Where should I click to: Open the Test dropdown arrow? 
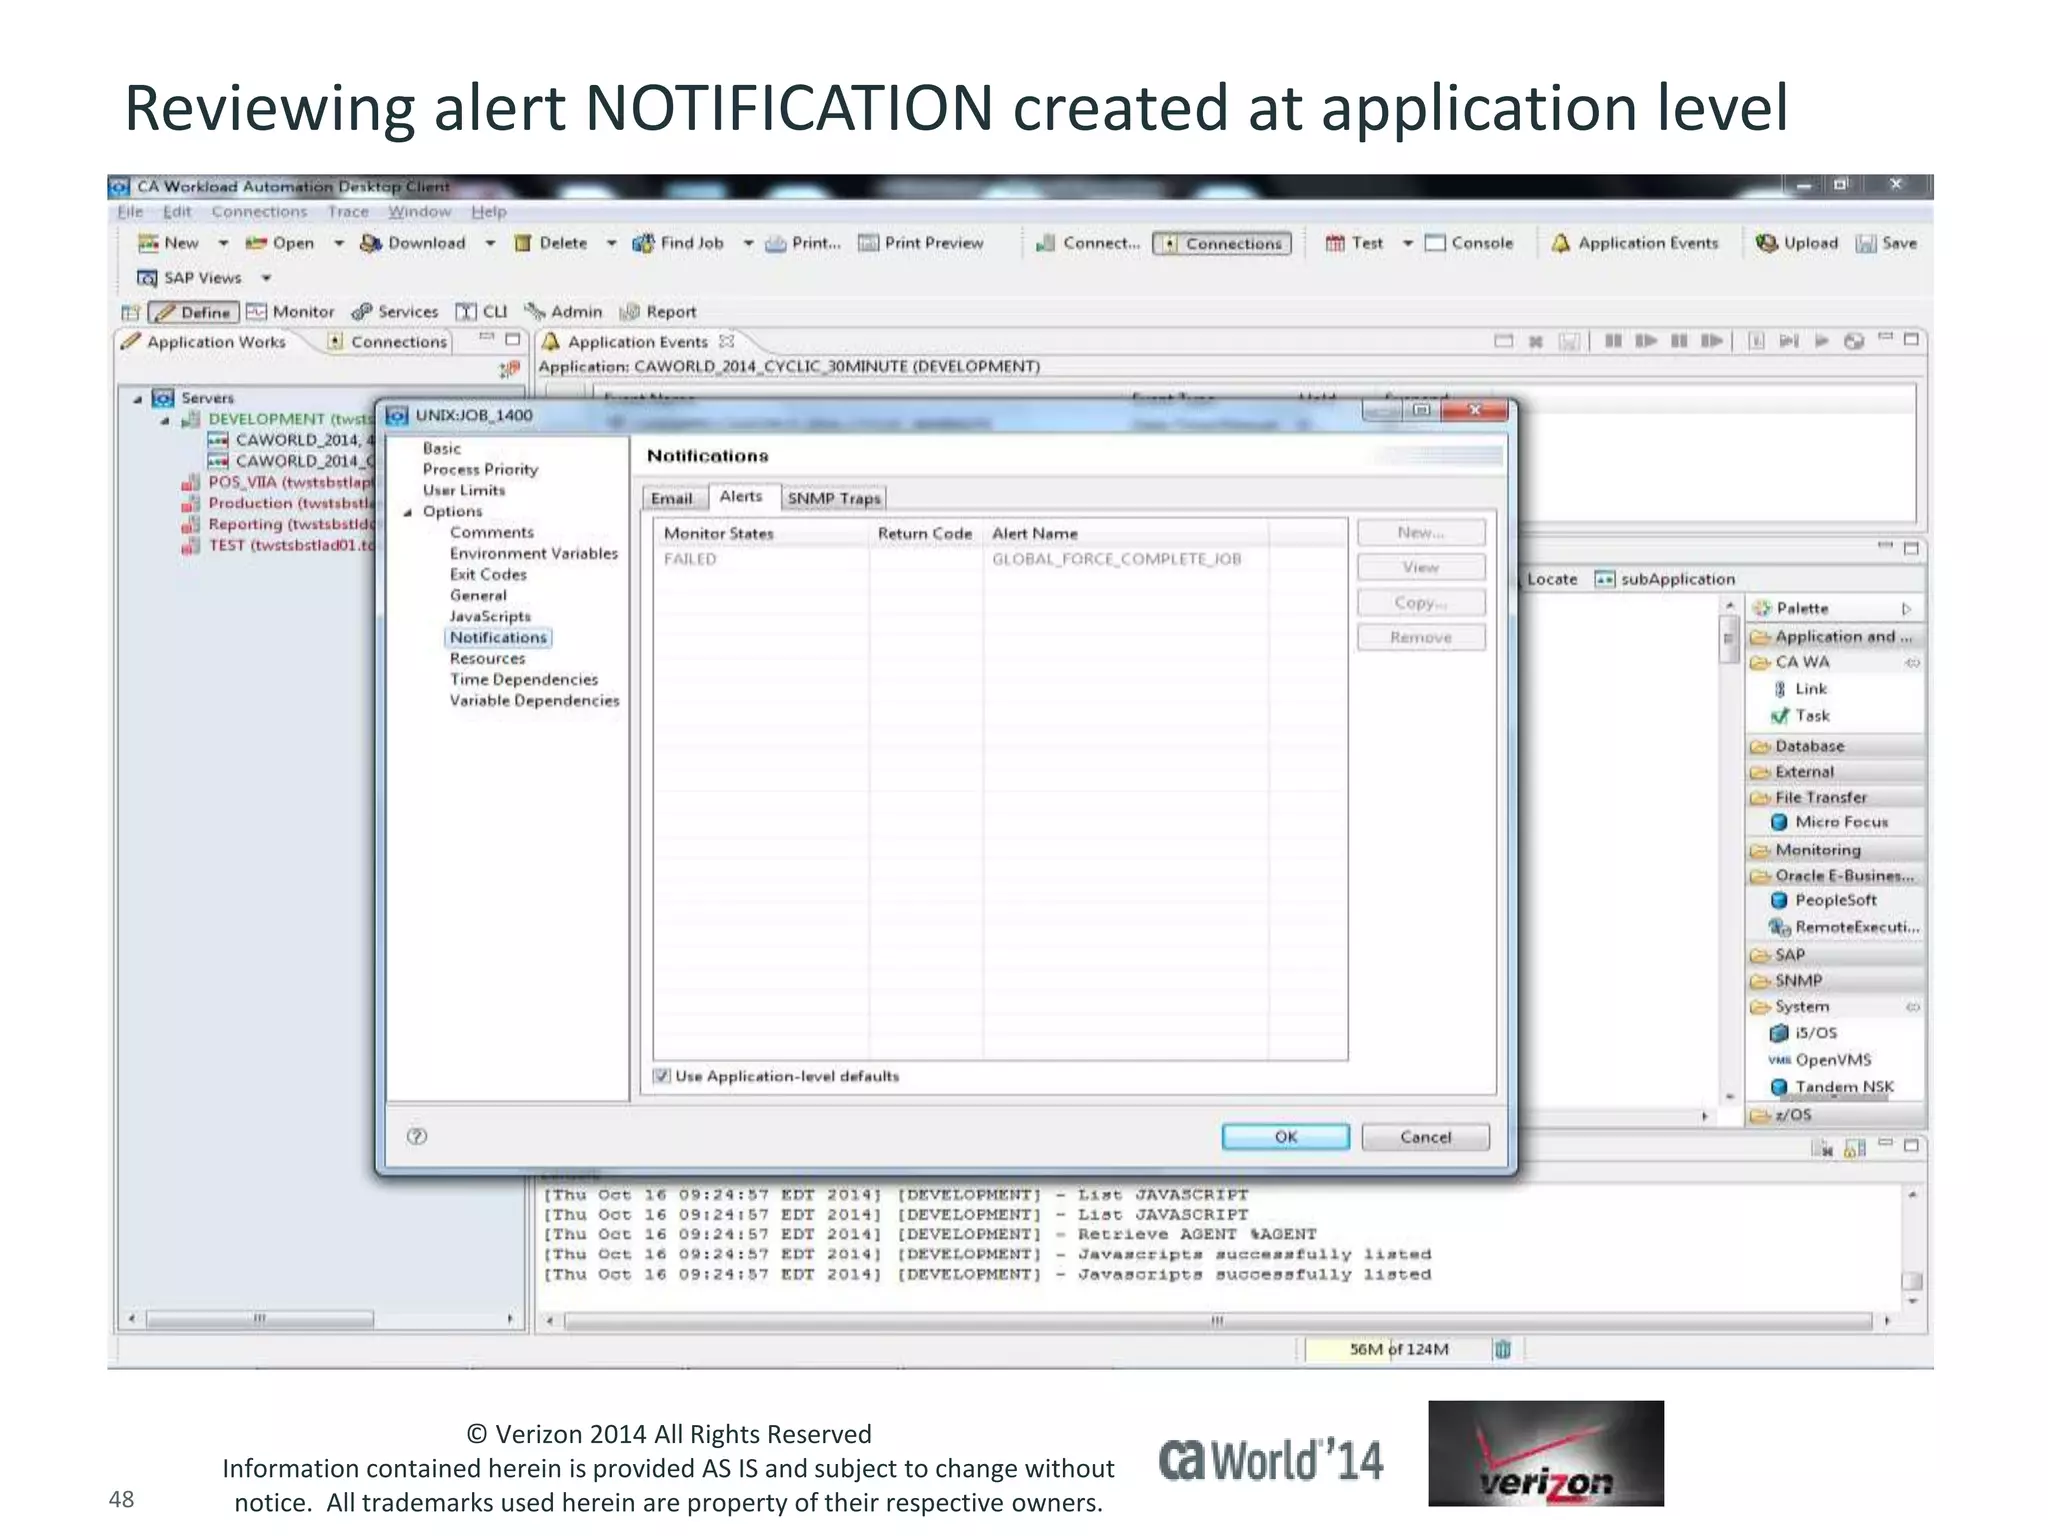(1407, 243)
